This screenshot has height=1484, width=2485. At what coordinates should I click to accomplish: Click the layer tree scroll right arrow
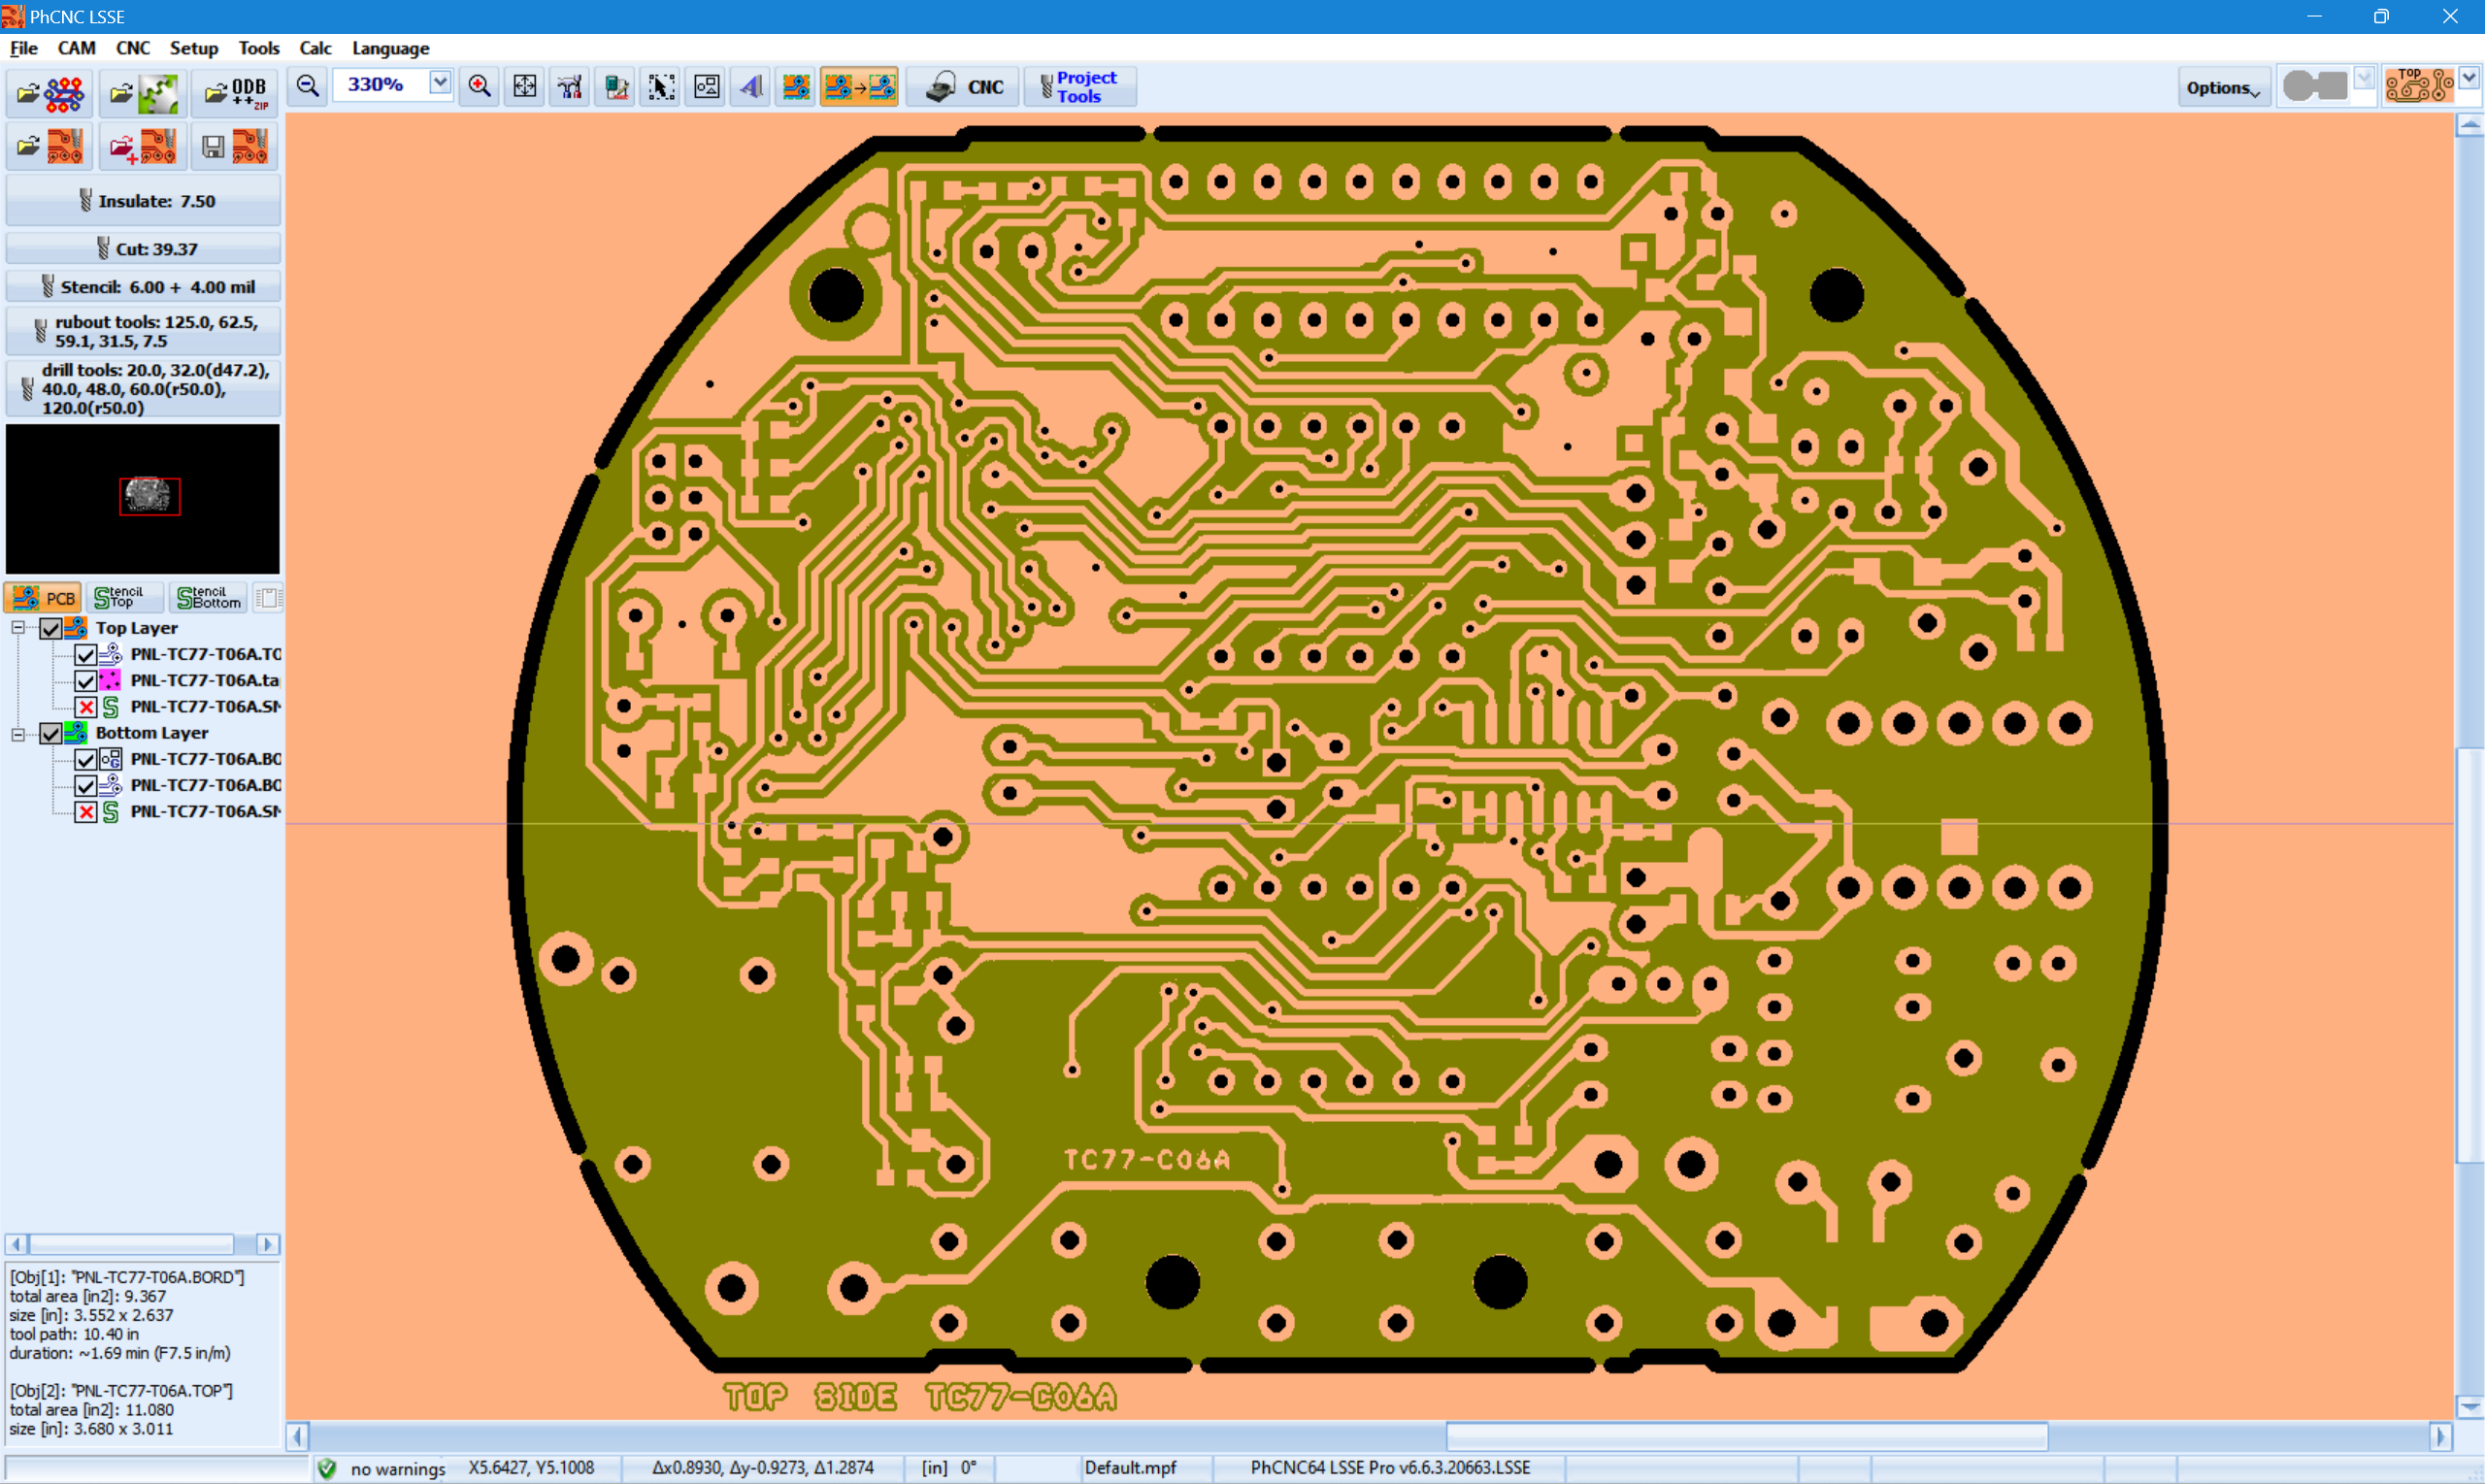pos(267,1244)
